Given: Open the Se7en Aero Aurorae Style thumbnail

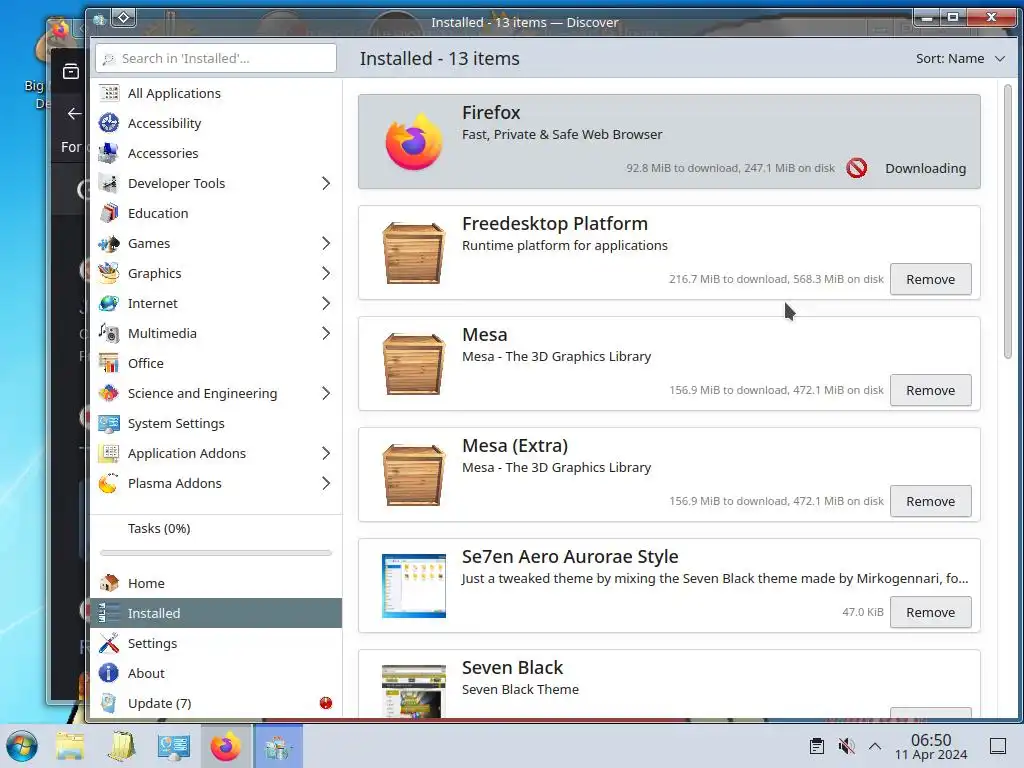Looking at the screenshot, I should click(x=413, y=586).
